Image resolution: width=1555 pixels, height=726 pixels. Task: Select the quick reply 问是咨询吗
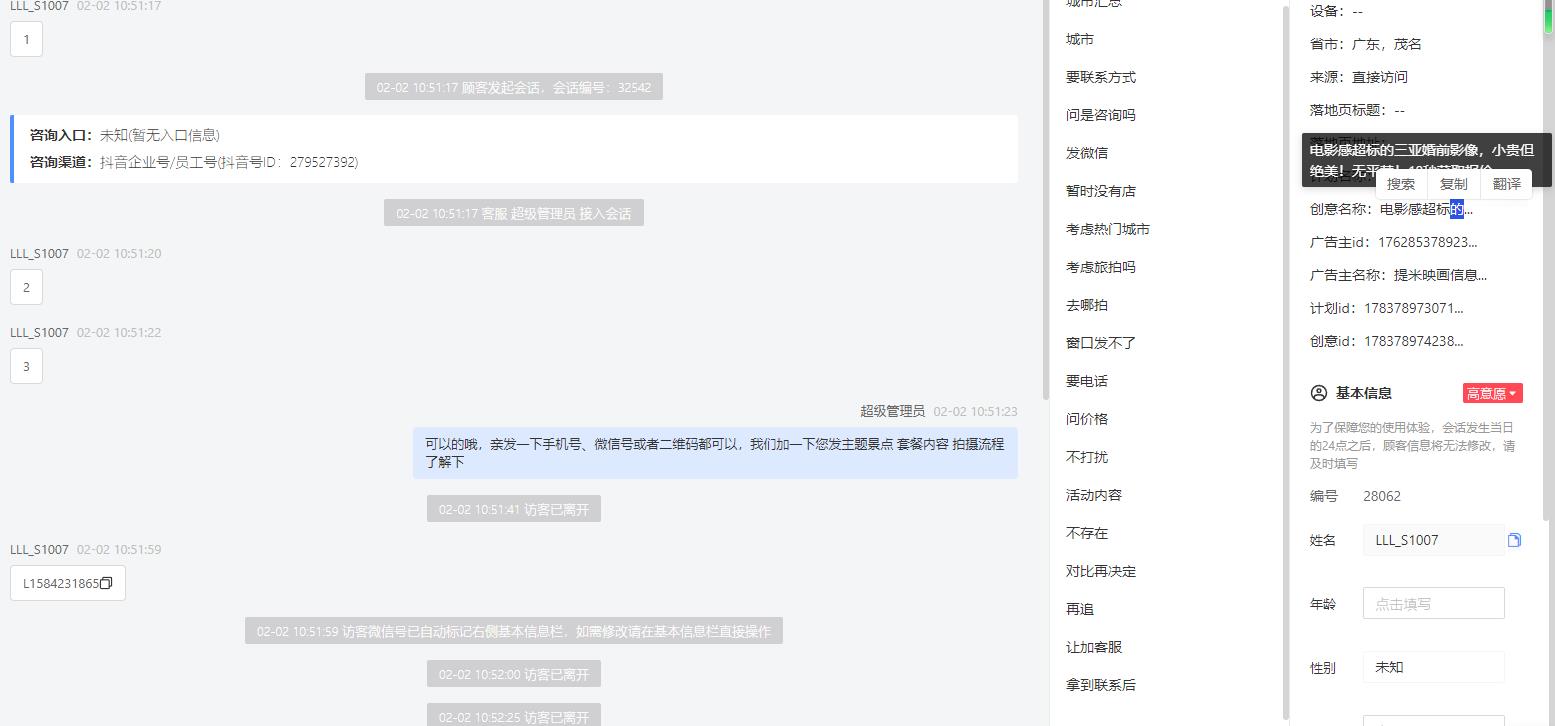(1101, 115)
